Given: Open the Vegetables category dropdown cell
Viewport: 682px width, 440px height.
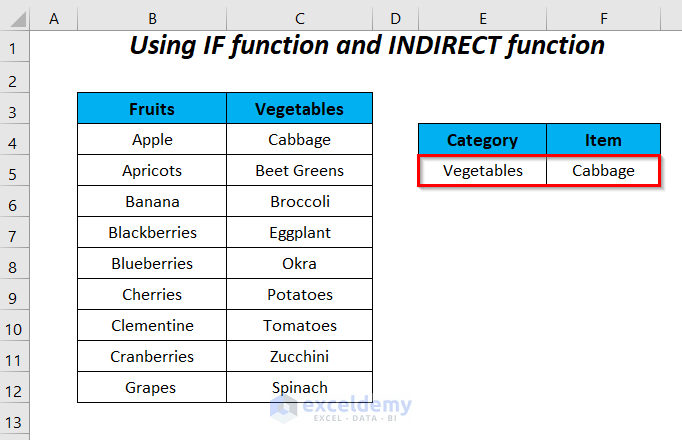Looking at the screenshot, I should click(x=482, y=171).
